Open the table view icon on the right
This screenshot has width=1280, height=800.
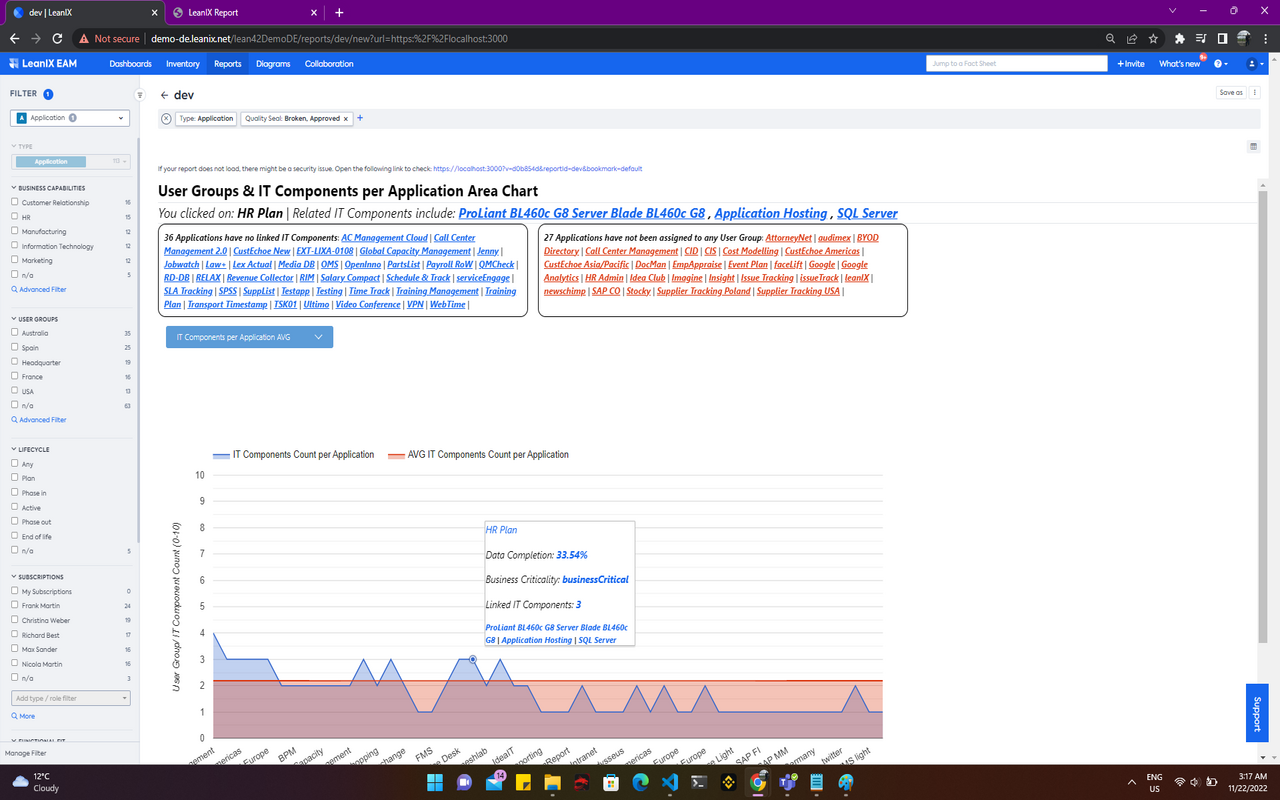[x=1253, y=146]
